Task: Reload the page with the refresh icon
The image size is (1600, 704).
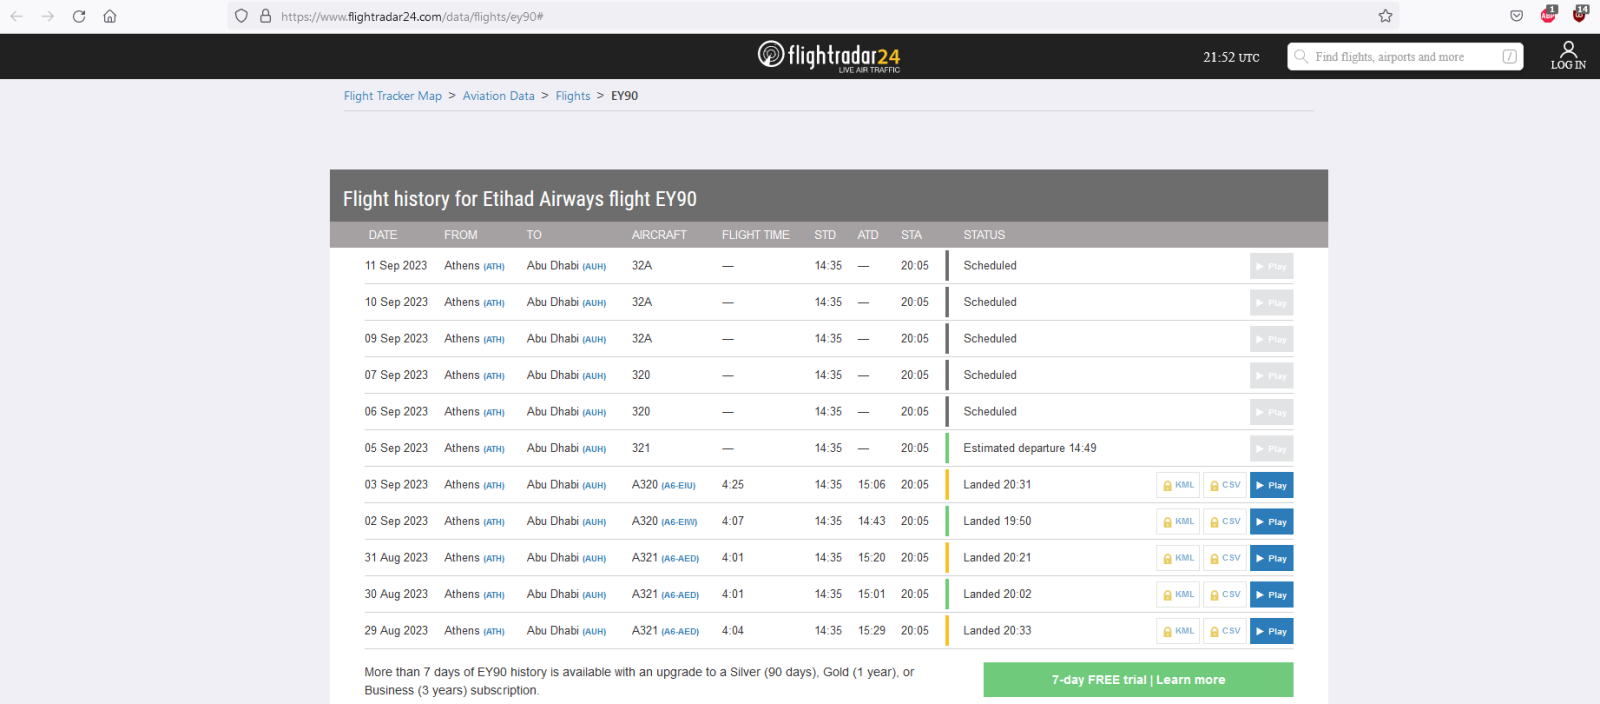Action: coord(79,16)
